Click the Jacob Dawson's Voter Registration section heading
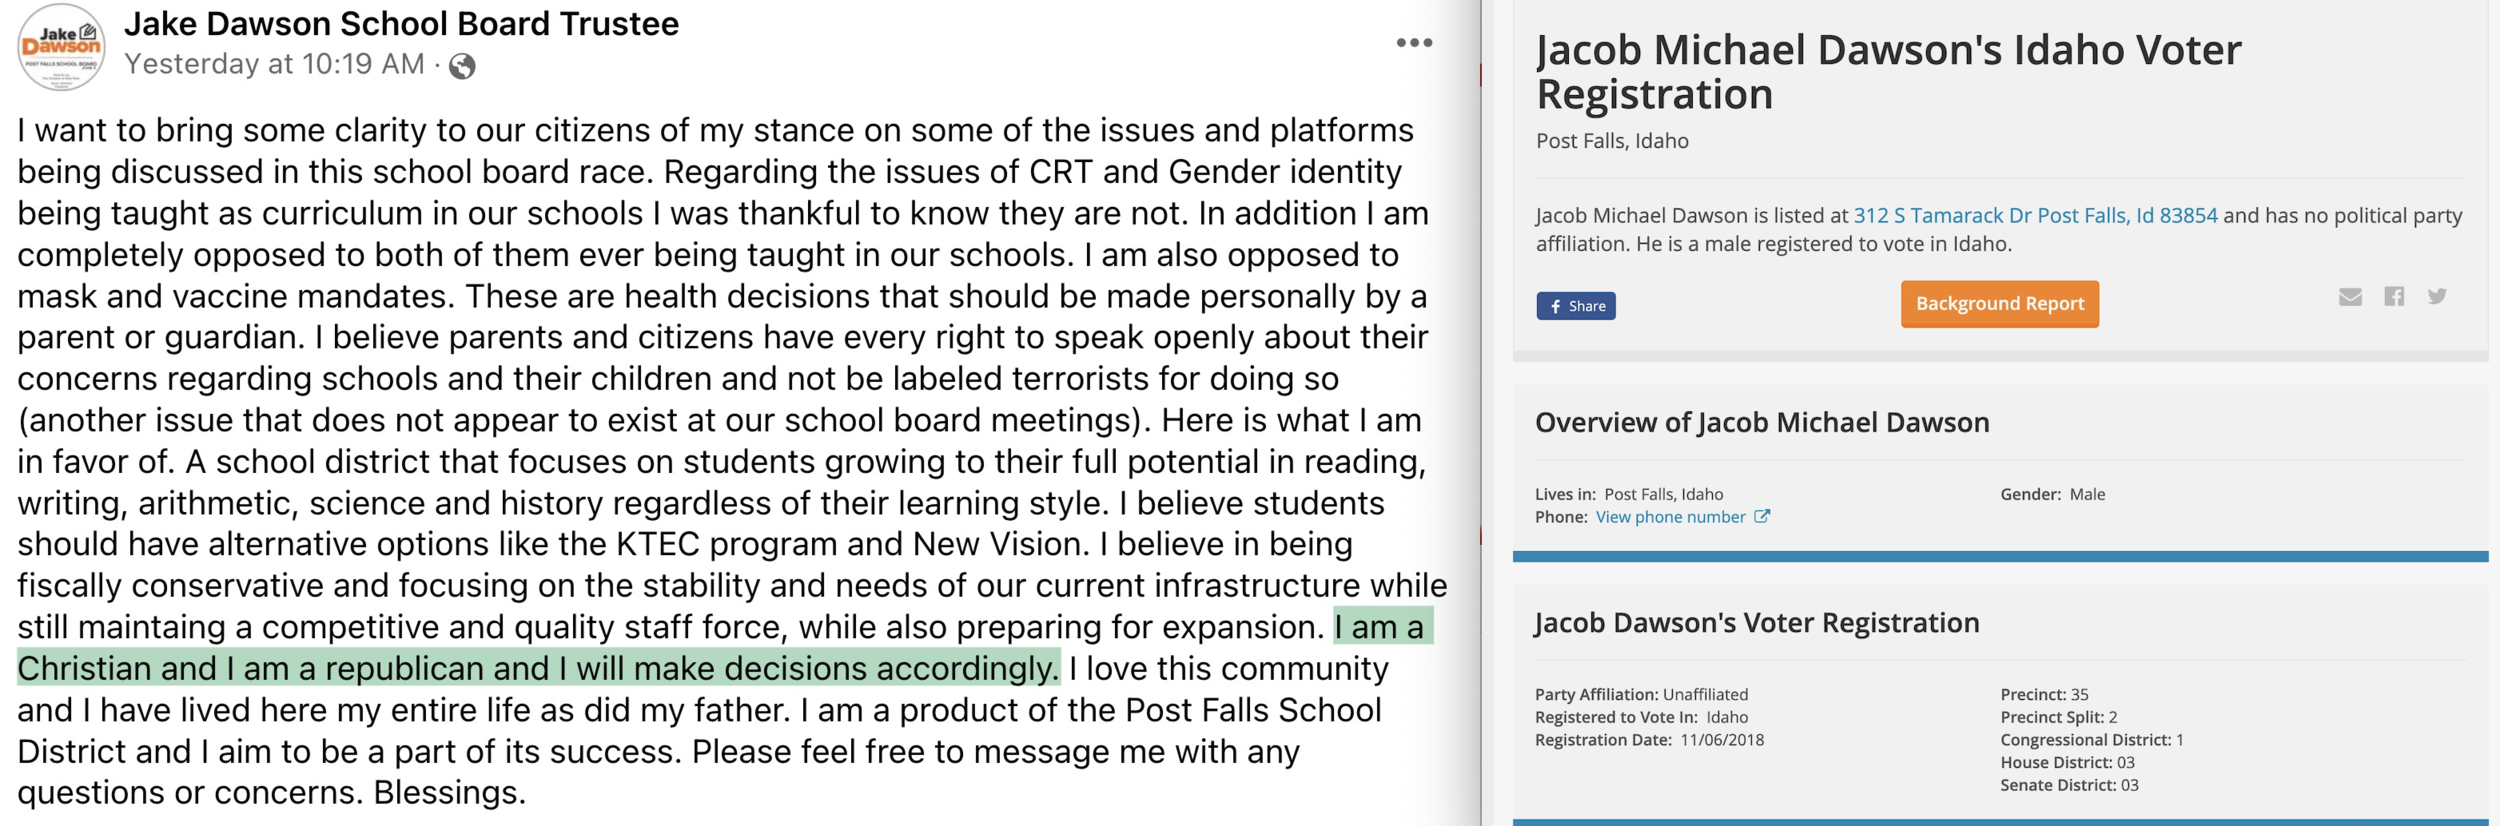The height and width of the screenshot is (826, 2500). (x=1757, y=623)
